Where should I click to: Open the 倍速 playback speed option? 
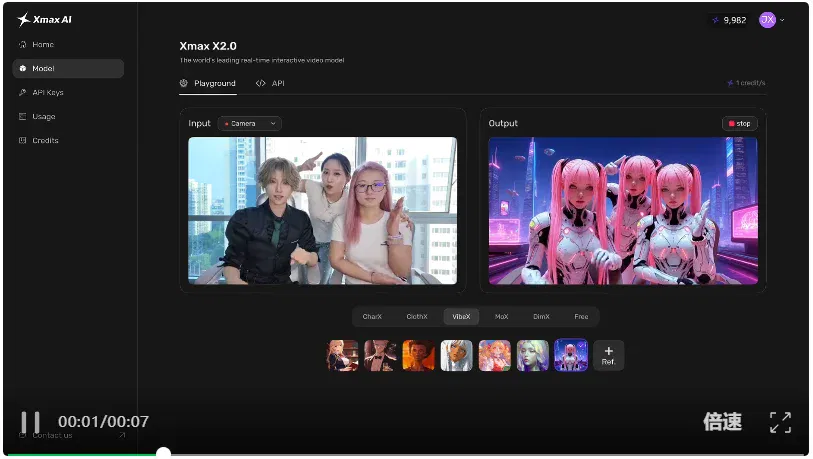click(722, 422)
